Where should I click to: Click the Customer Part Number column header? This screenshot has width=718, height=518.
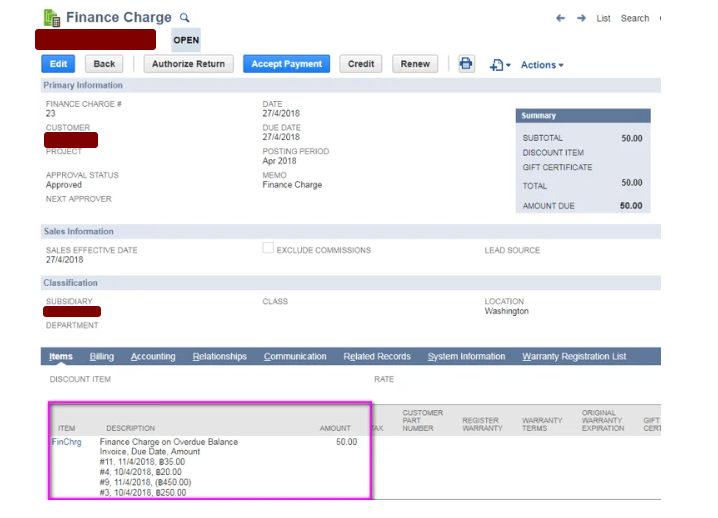[423, 420]
